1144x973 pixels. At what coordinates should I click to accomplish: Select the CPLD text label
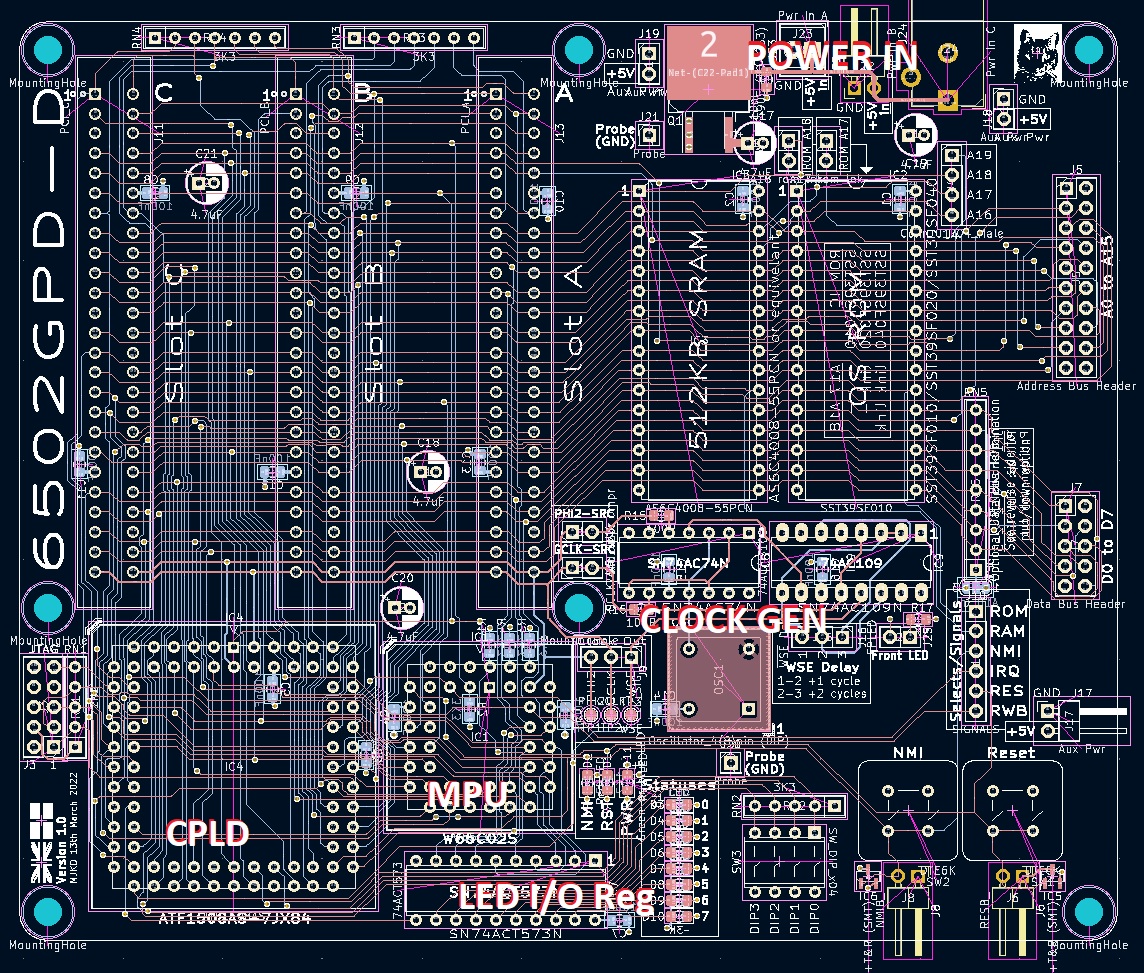[207, 833]
